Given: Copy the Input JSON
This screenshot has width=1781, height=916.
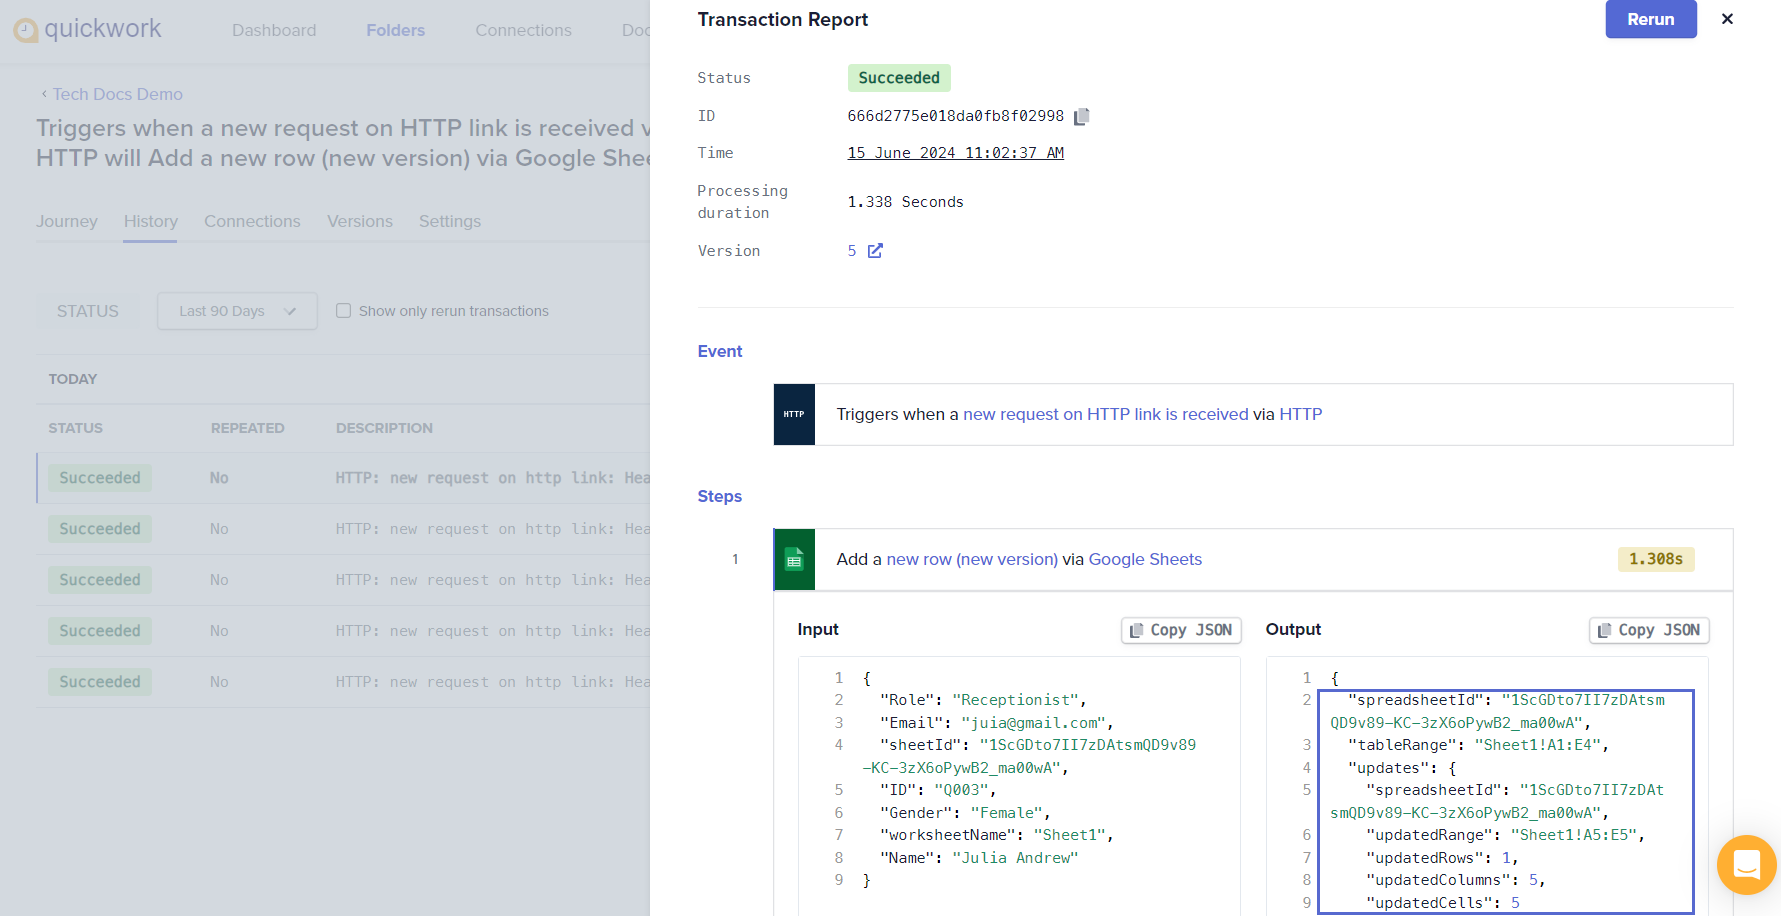Looking at the screenshot, I should pyautogui.click(x=1181, y=630).
